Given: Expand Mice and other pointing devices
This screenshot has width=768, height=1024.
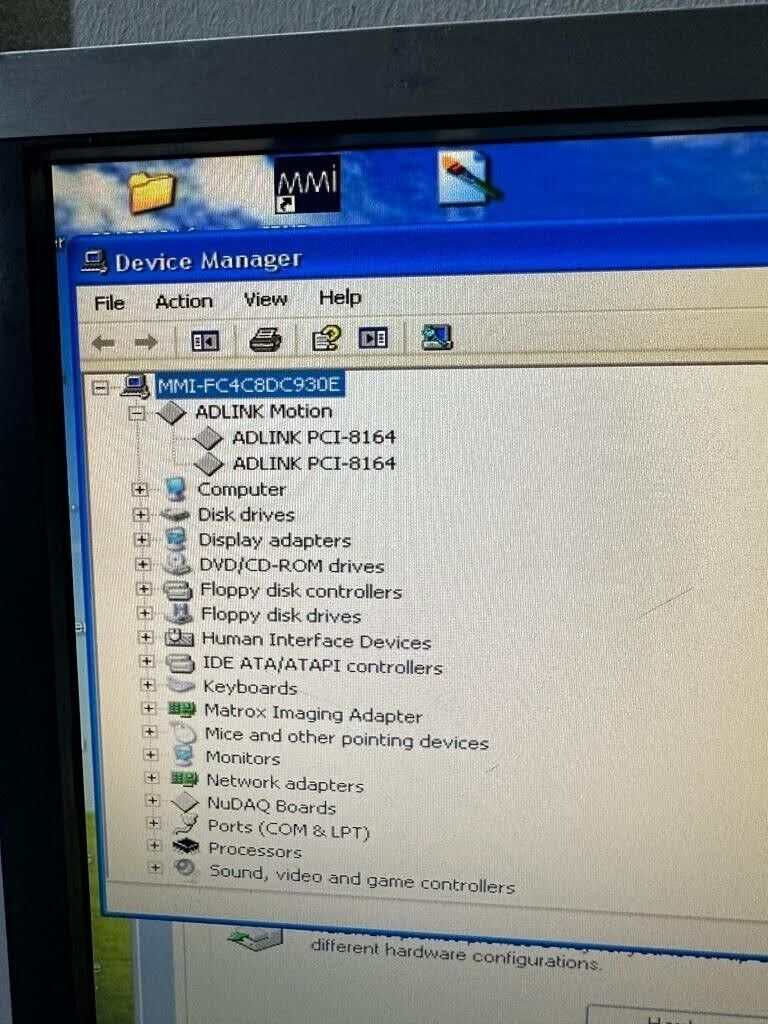Looking at the screenshot, I should (150, 731).
